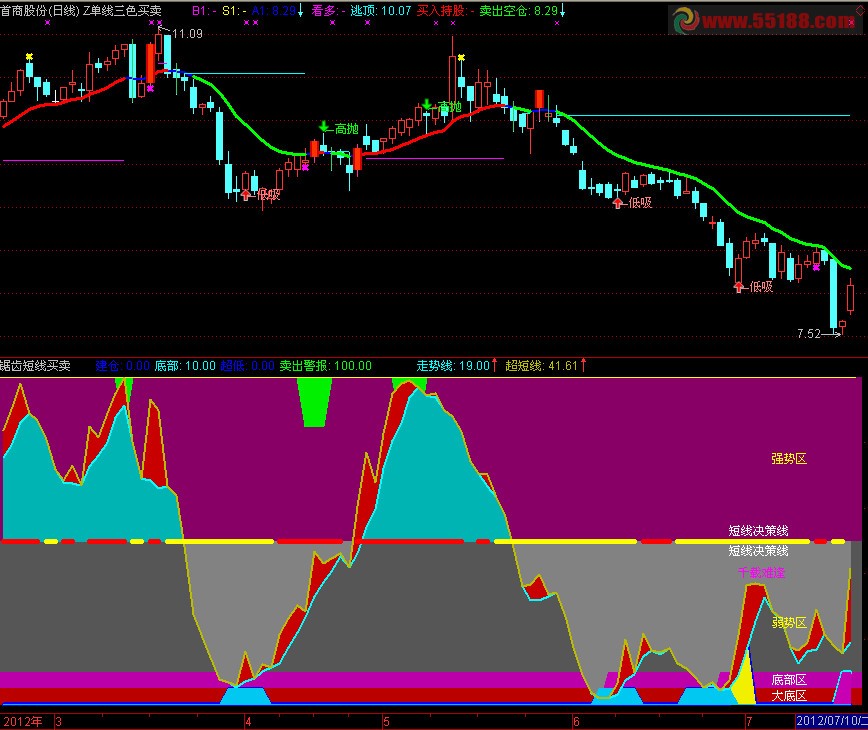Click the red diamond icon in the chart's top-right corner
The height and width of the screenshot is (730, 868).
(x=860, y=11)
